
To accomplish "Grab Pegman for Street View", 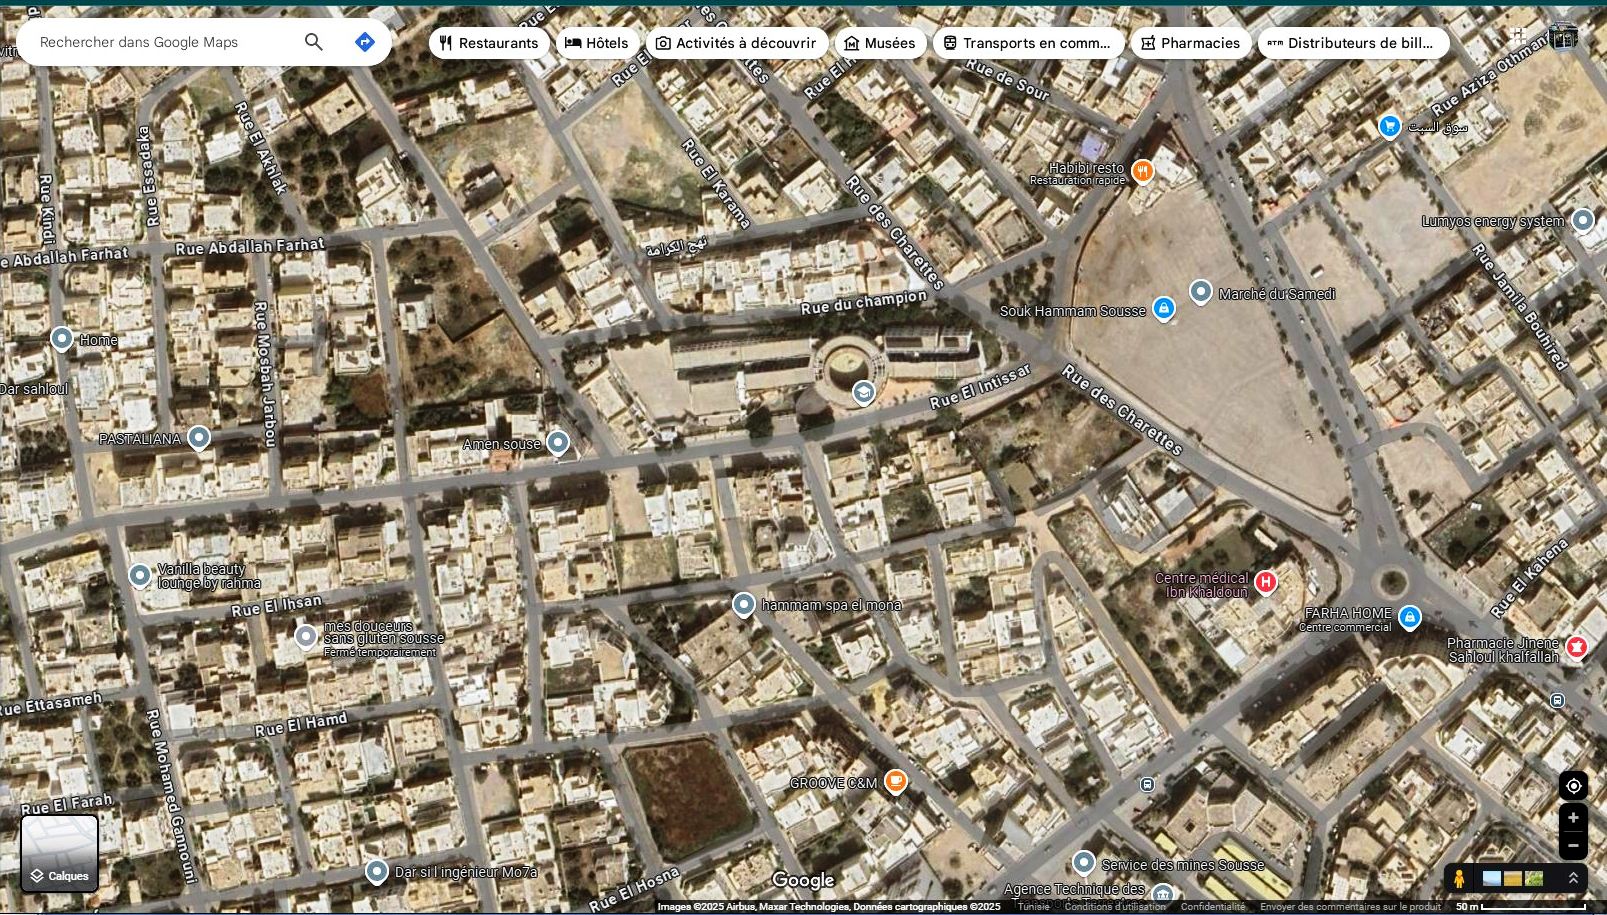I will (x=1459, y=878).
